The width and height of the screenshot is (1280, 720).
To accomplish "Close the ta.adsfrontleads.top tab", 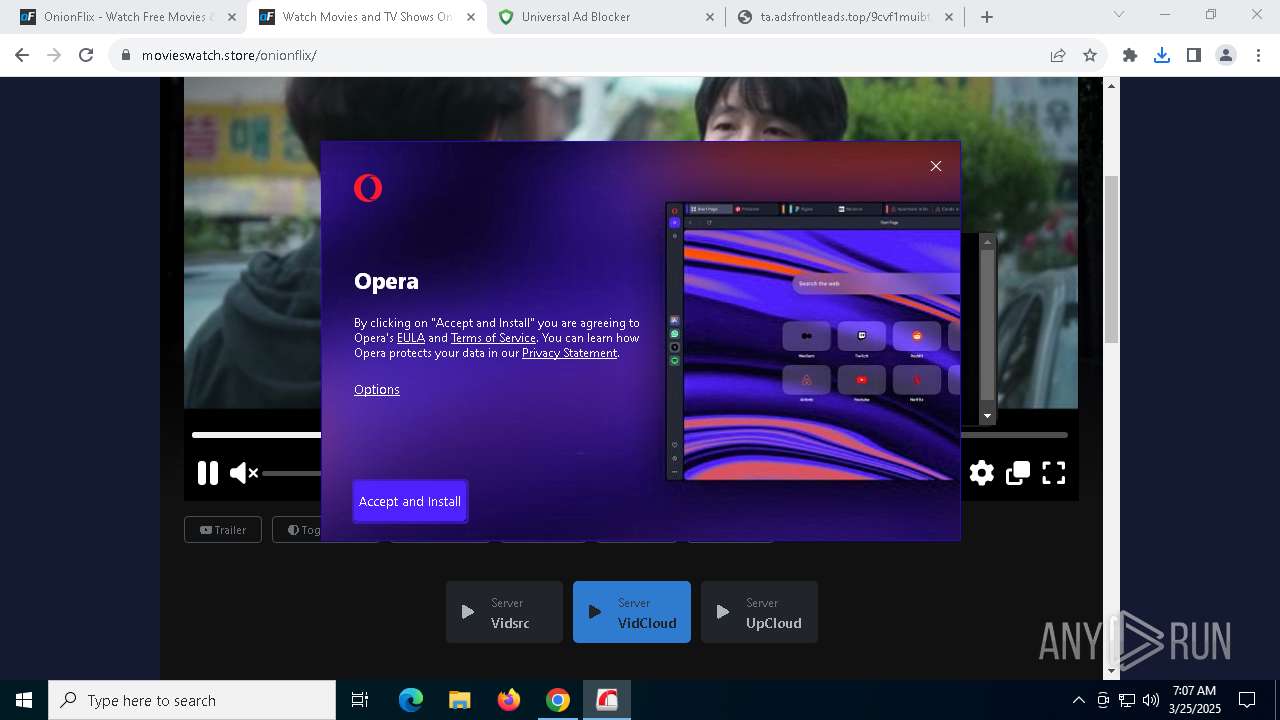I will tap(948, 17).
